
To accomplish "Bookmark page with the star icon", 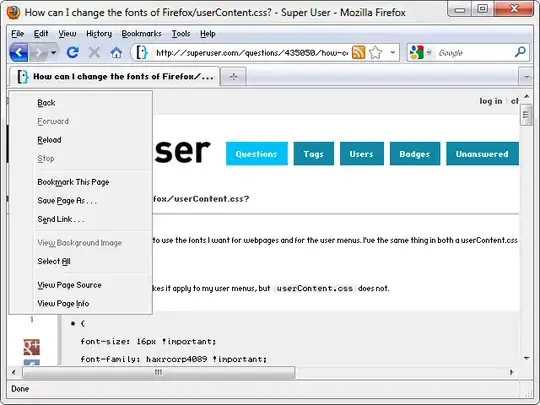I will (375, 53).
